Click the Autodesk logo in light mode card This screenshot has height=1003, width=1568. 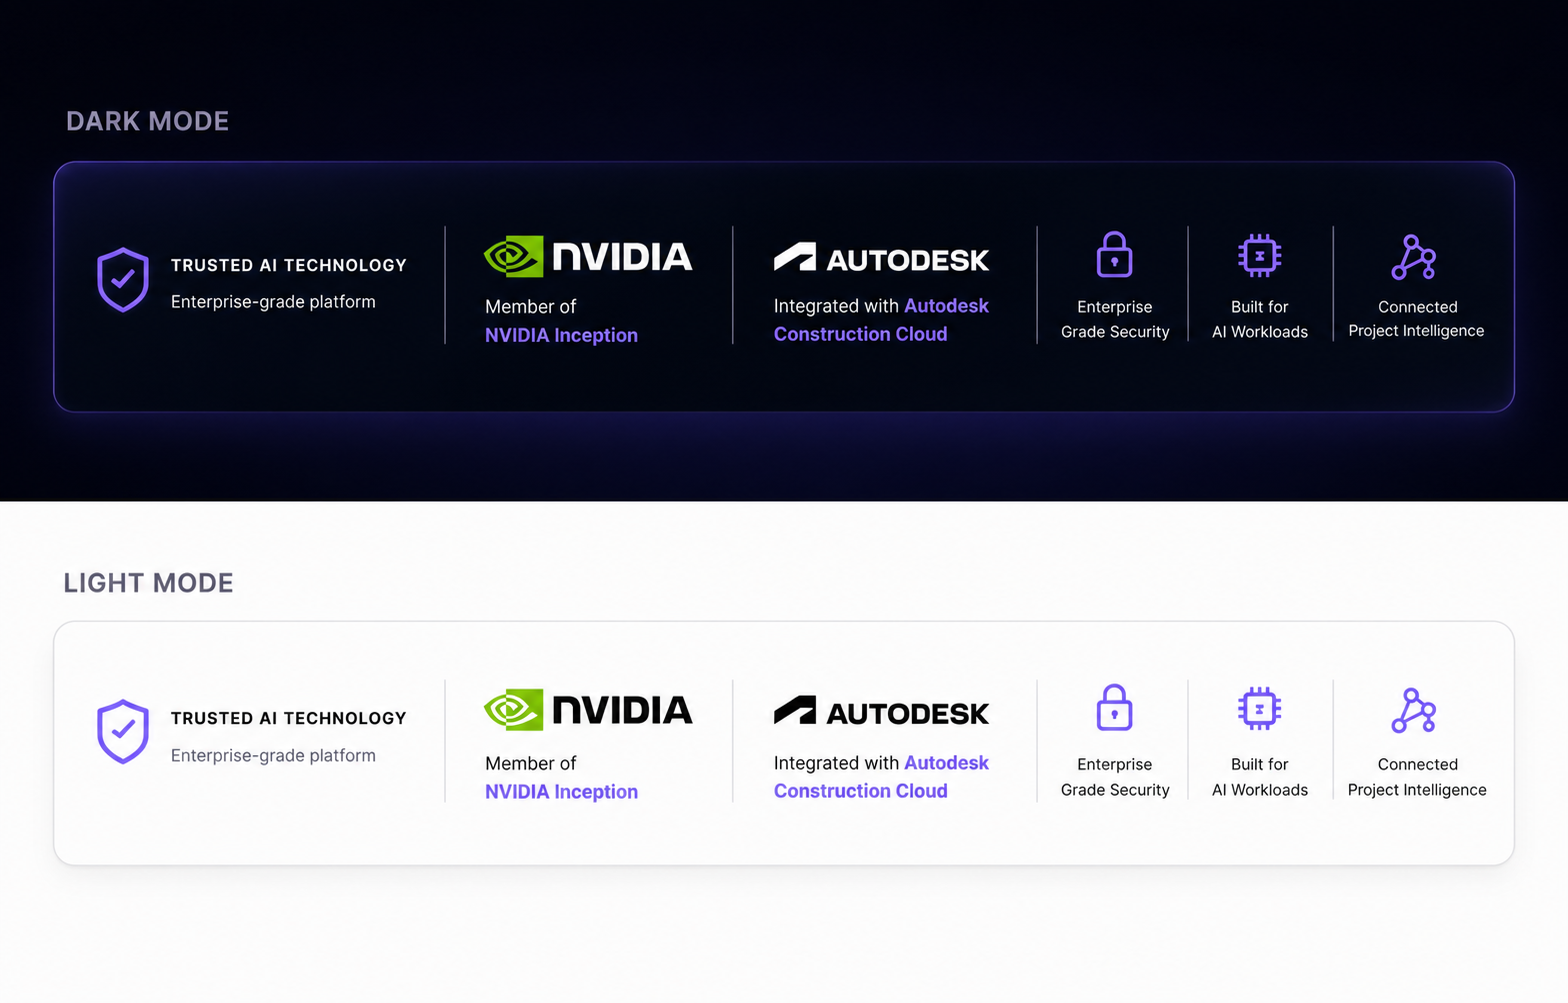click(881, 711)
